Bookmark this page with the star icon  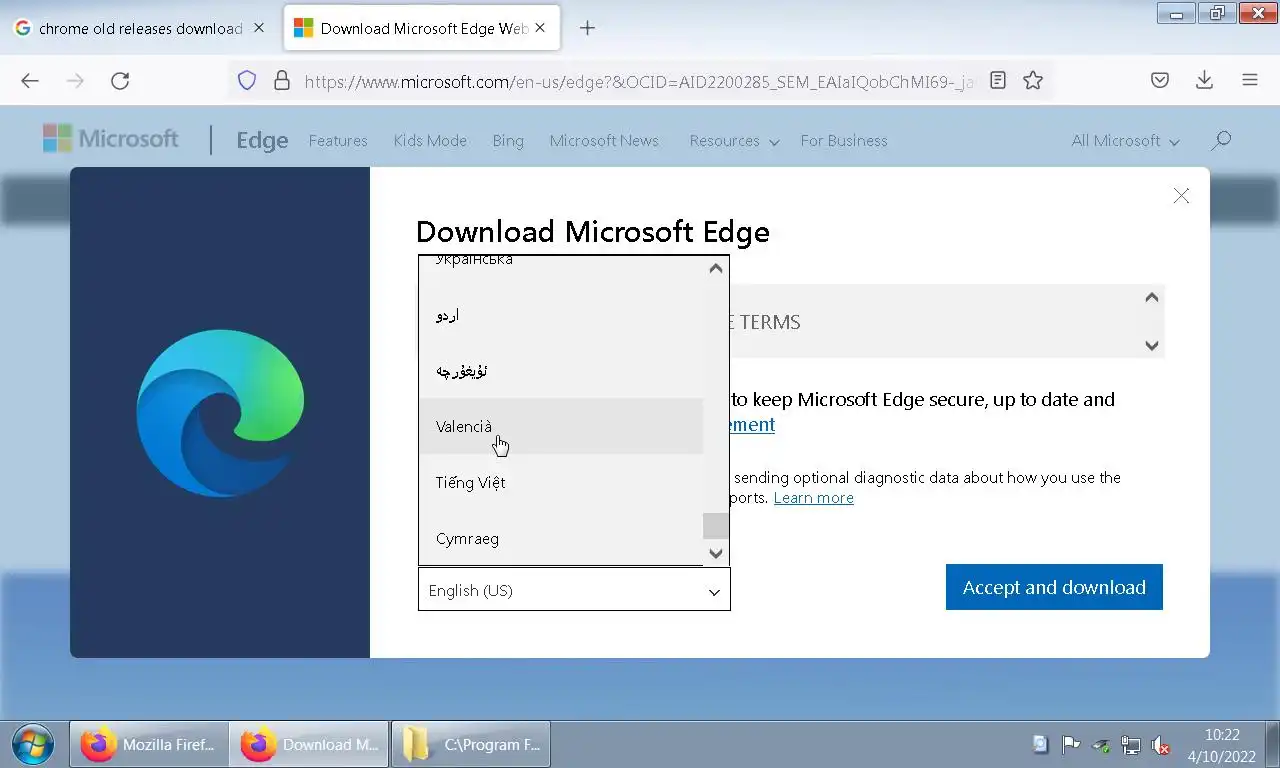1033,80
